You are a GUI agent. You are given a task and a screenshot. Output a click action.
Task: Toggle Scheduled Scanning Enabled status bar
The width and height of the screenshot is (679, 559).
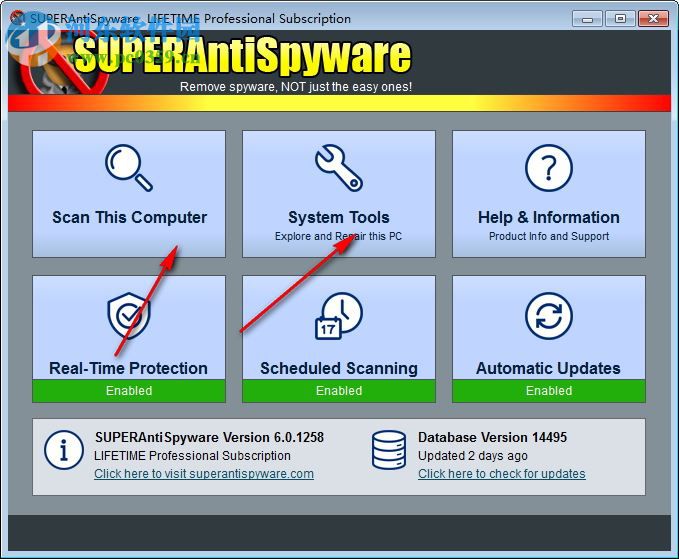(x=339, y=391)
